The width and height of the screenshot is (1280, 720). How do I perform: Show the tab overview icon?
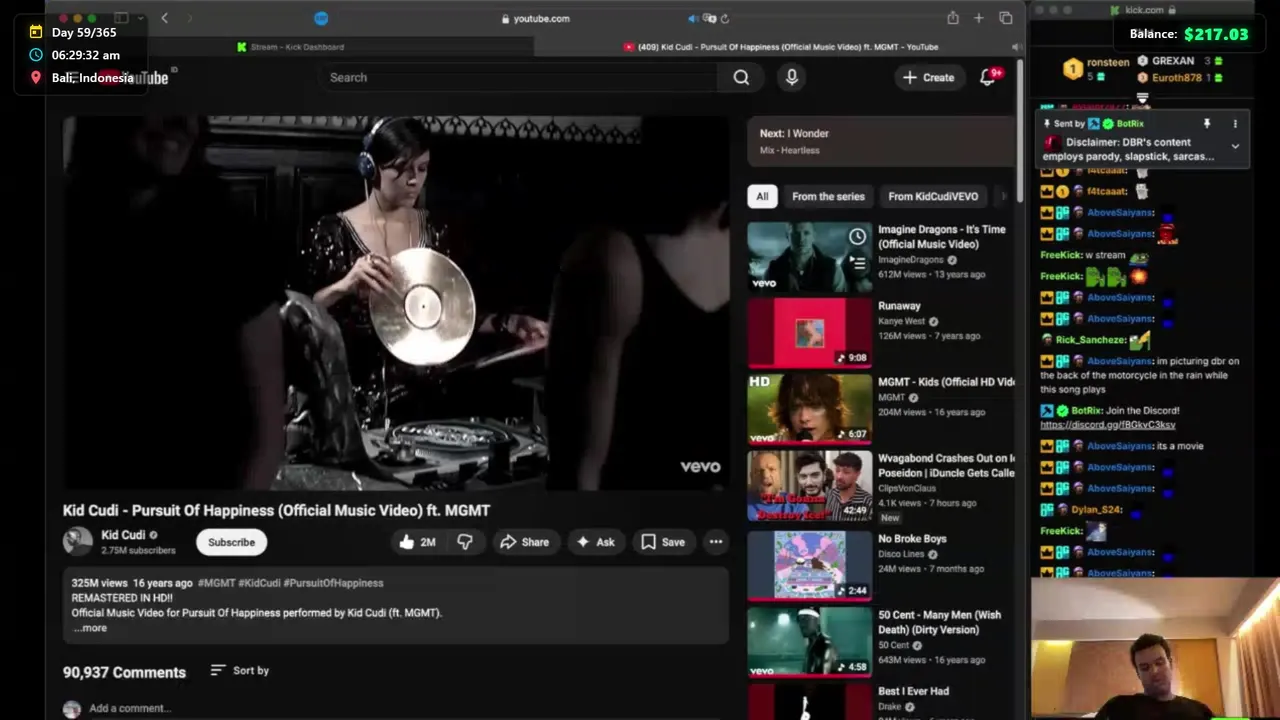[x=1005, y=18]
